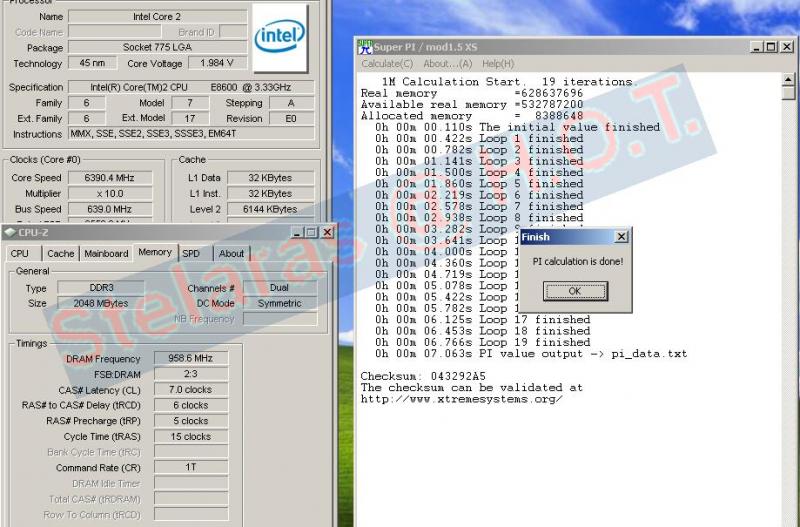Click the Ext. Model field 17

[x=190, y=118]
